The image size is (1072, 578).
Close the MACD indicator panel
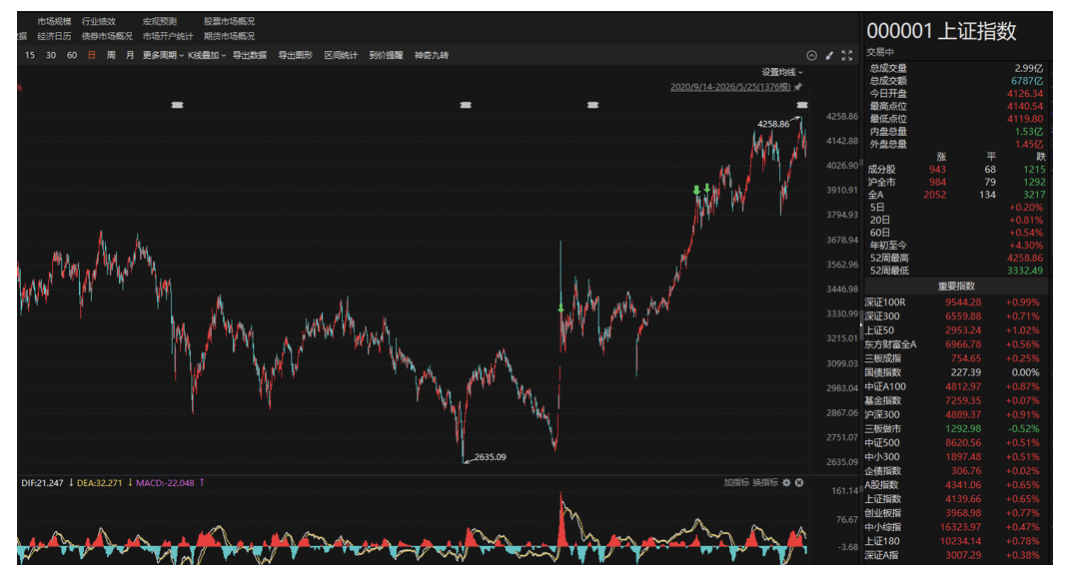pyautogui.click(x=799, y=483)
